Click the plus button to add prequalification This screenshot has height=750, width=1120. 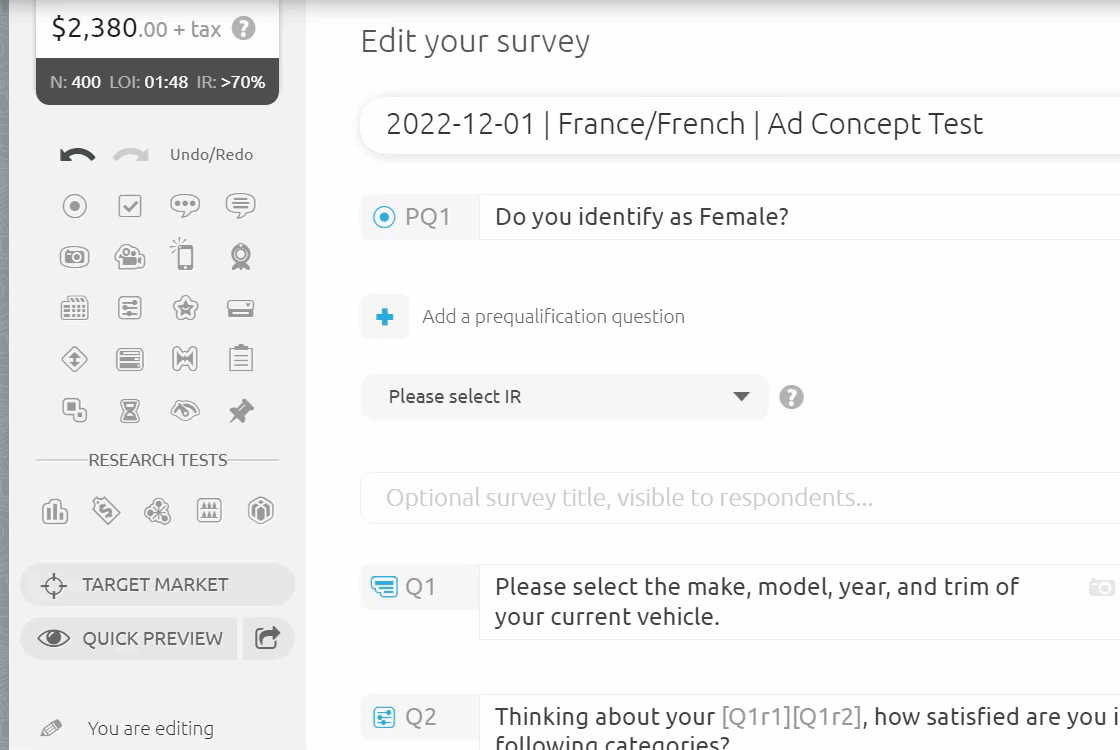[x=384, y=316]
